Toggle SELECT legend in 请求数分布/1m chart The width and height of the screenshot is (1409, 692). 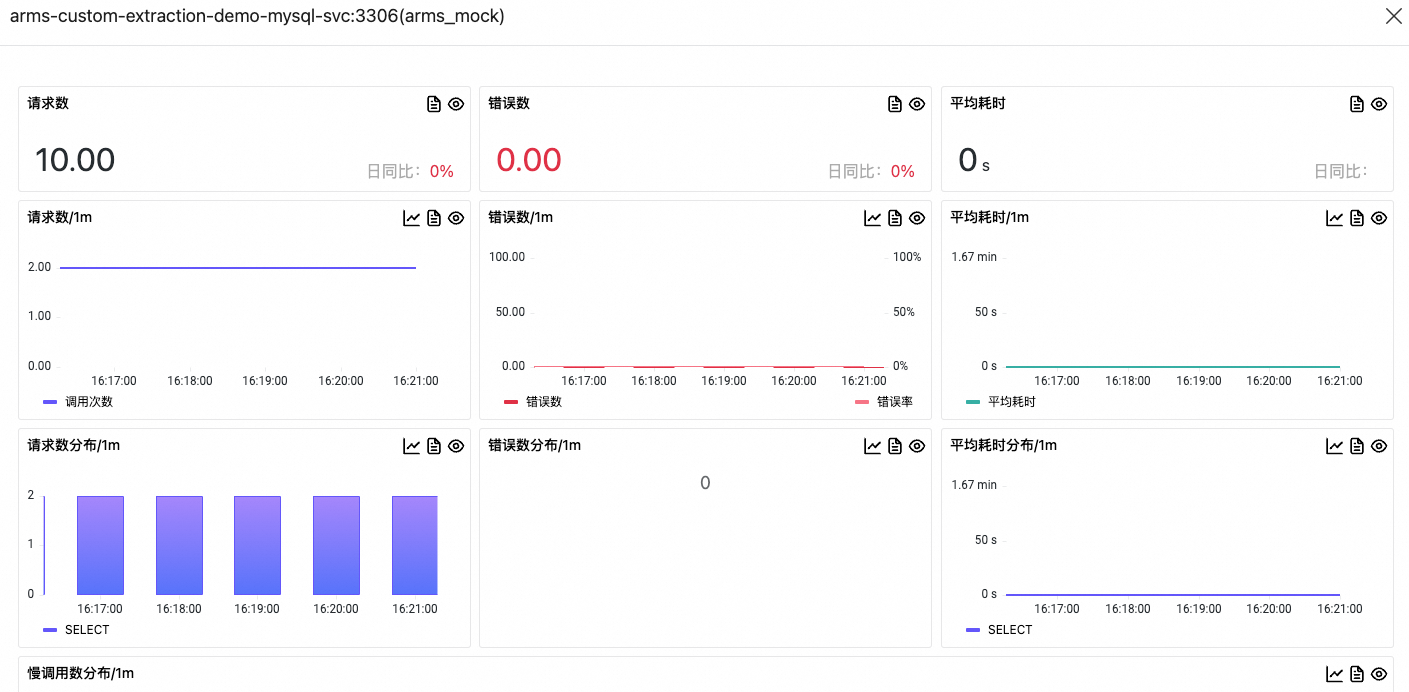coord(76,630)
